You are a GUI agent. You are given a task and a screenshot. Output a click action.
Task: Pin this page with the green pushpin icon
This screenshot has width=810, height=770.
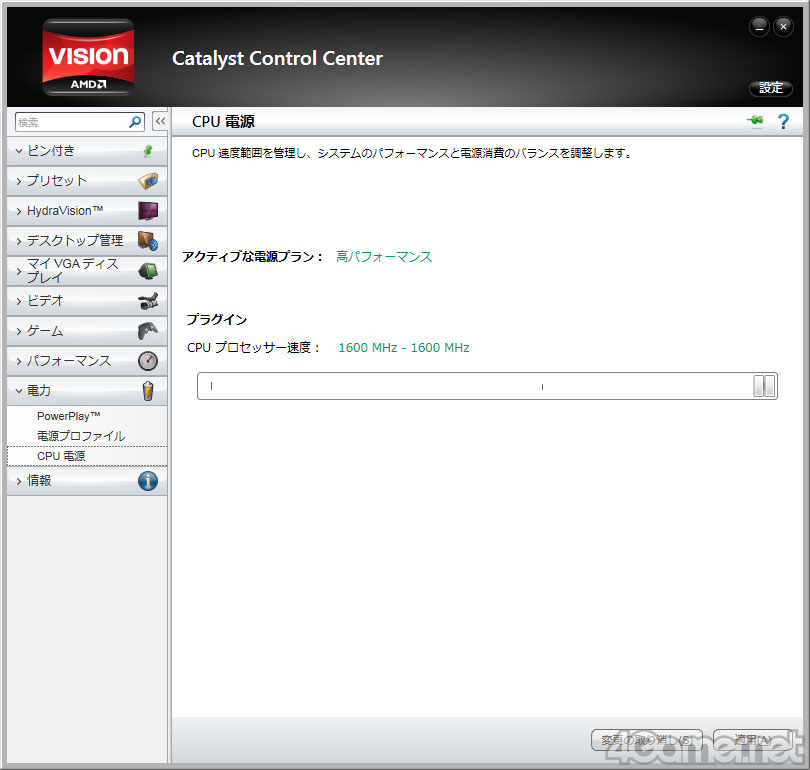click(x=755, y=121)
